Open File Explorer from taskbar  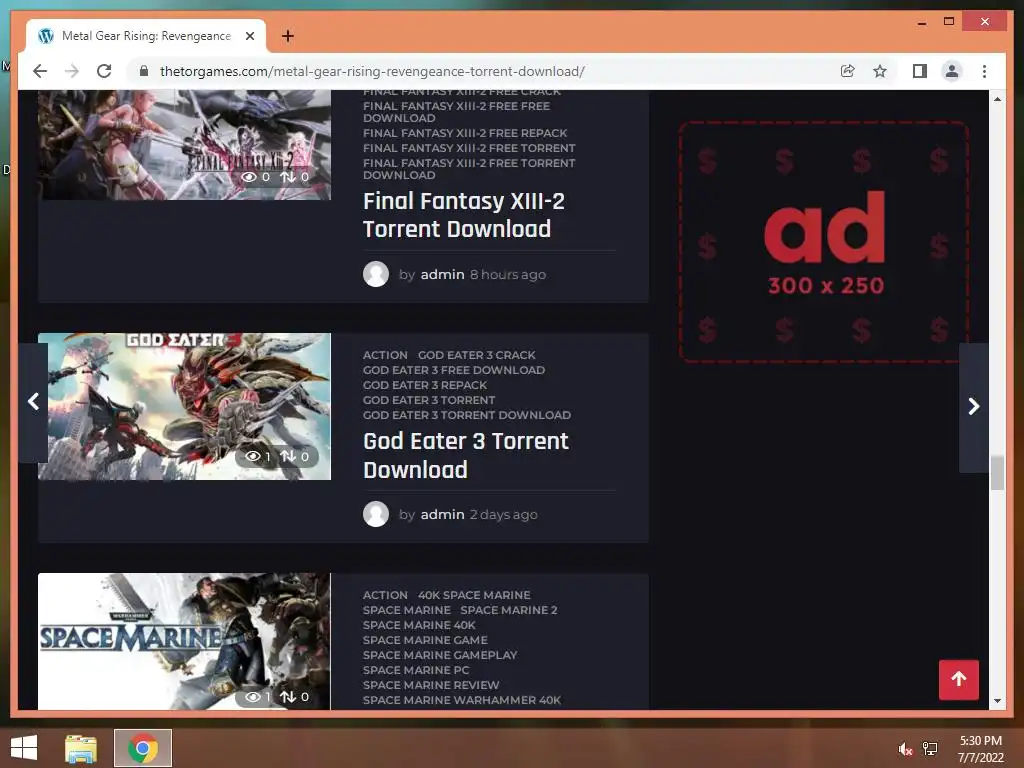[x=81, y=748]
